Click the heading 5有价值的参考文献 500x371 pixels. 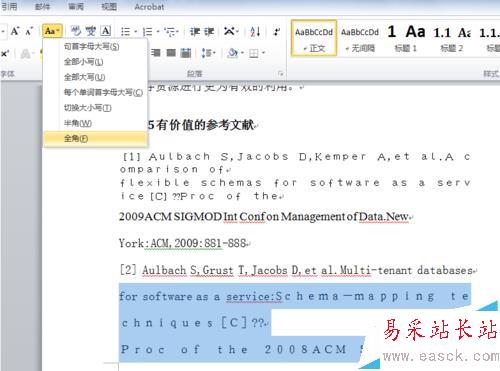coord(202,125)
